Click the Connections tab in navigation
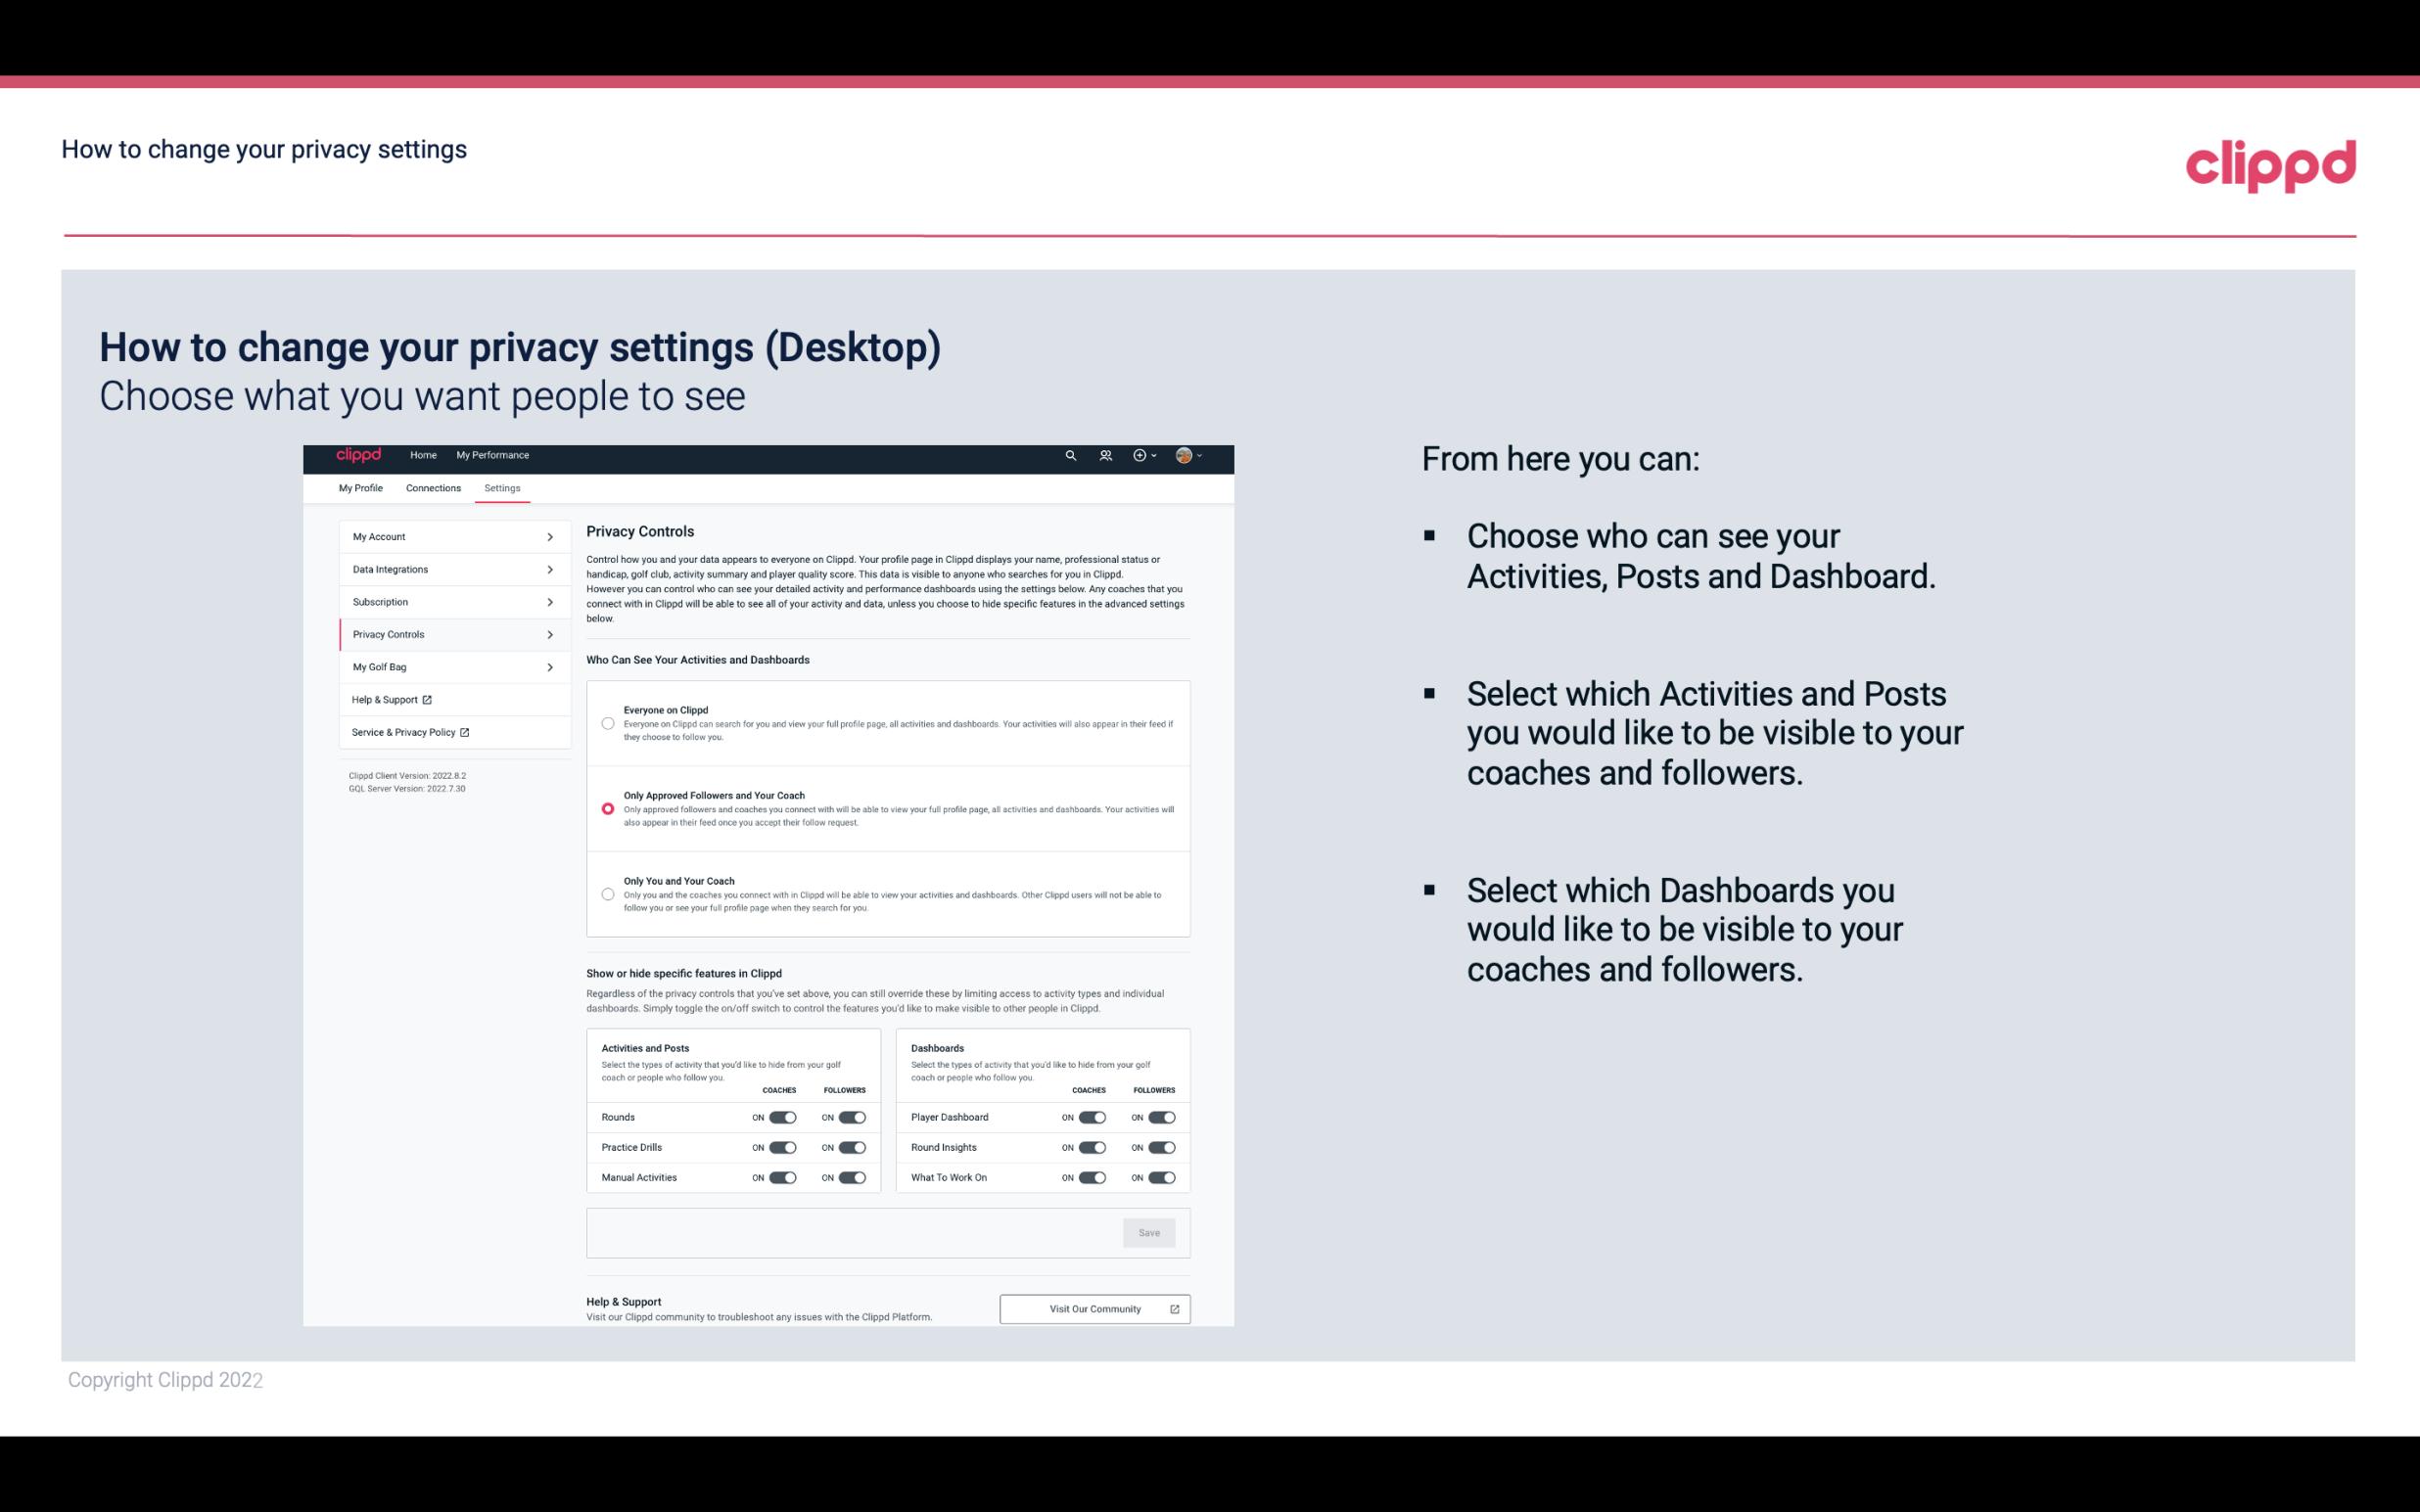 coord(432,487)
